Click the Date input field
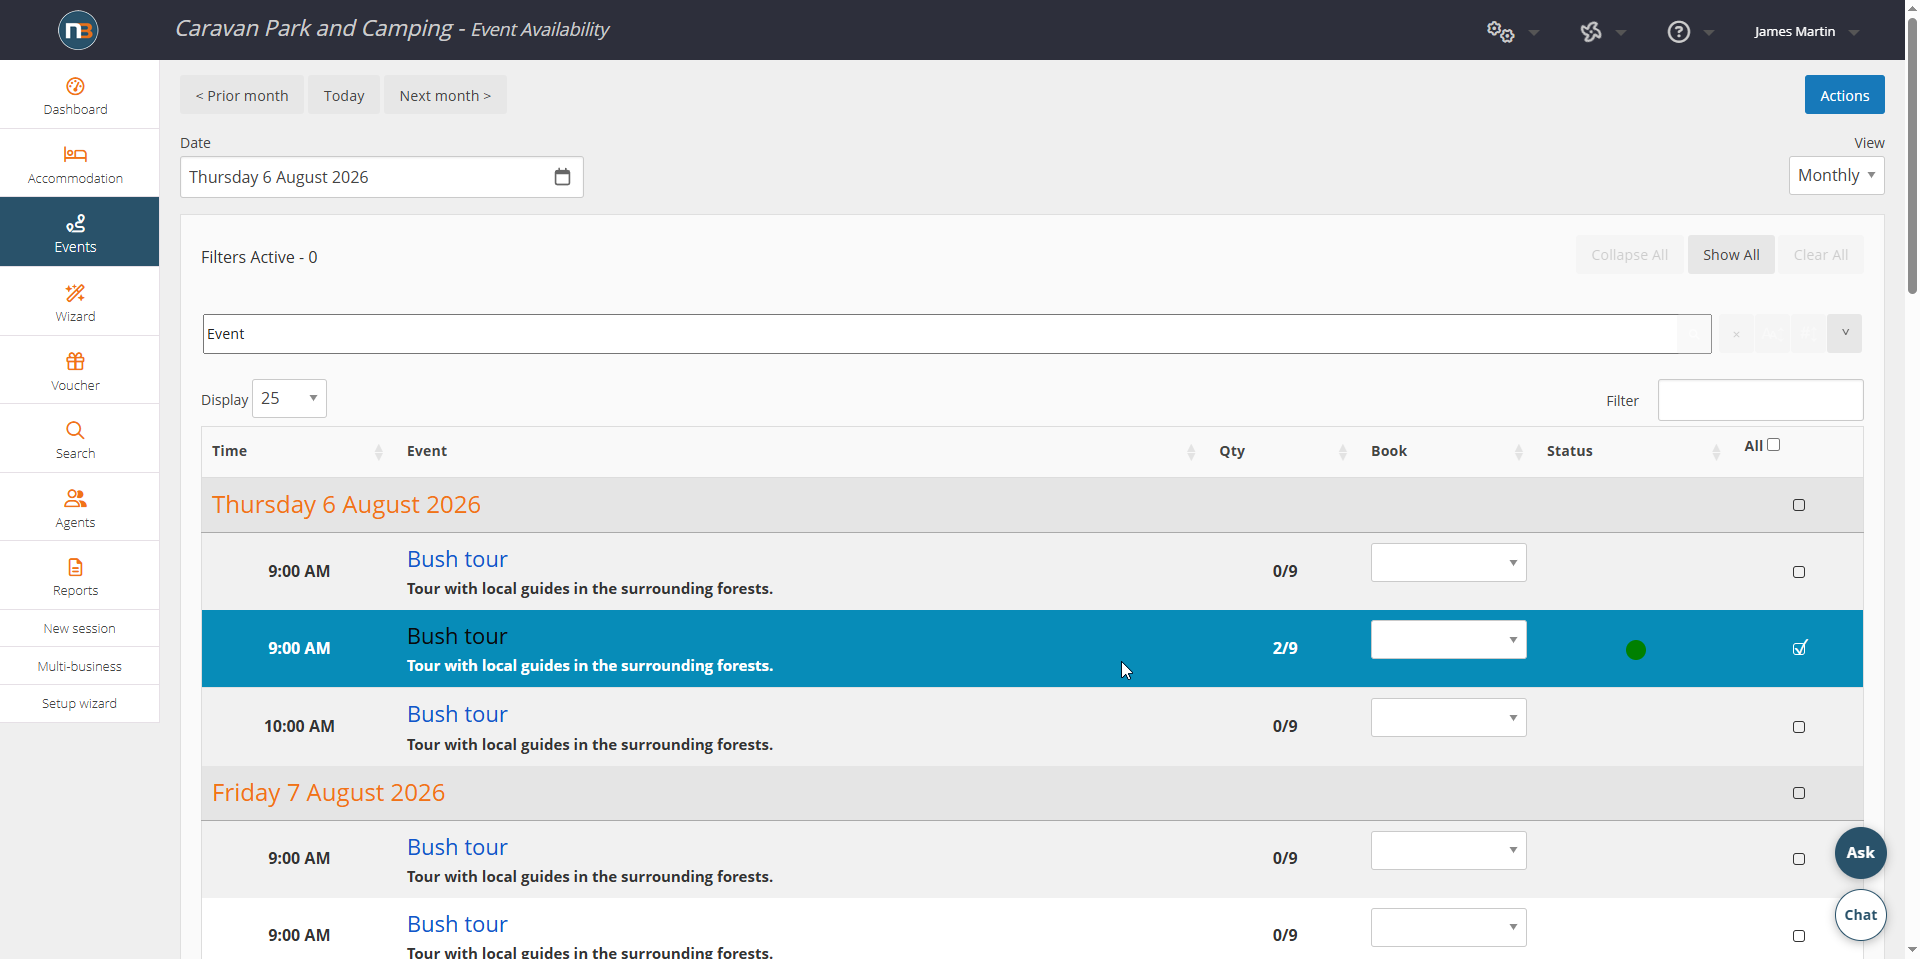The width and height of the screenshot is (1920, 959). pyautogui.click(x=381, y=177)
